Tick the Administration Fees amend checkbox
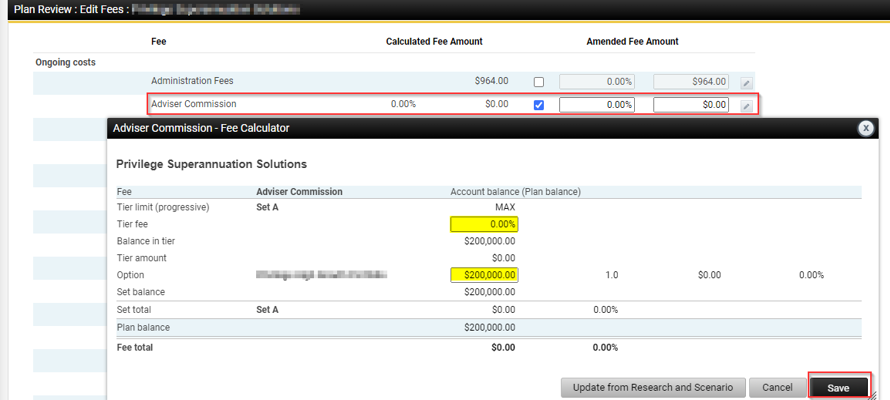Image resolution: width=890 pixels, height=400 pixels. tap(540, 82)
